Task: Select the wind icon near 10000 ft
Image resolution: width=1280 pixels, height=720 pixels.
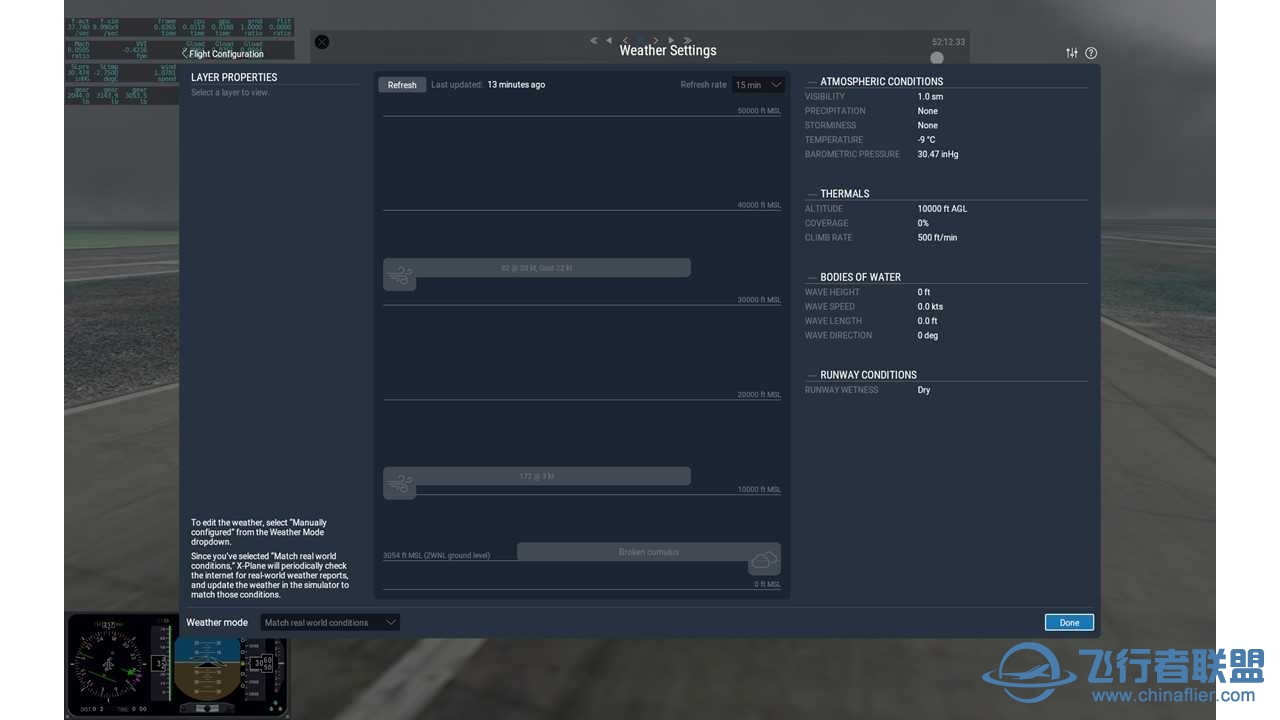Action: [399, 485]
